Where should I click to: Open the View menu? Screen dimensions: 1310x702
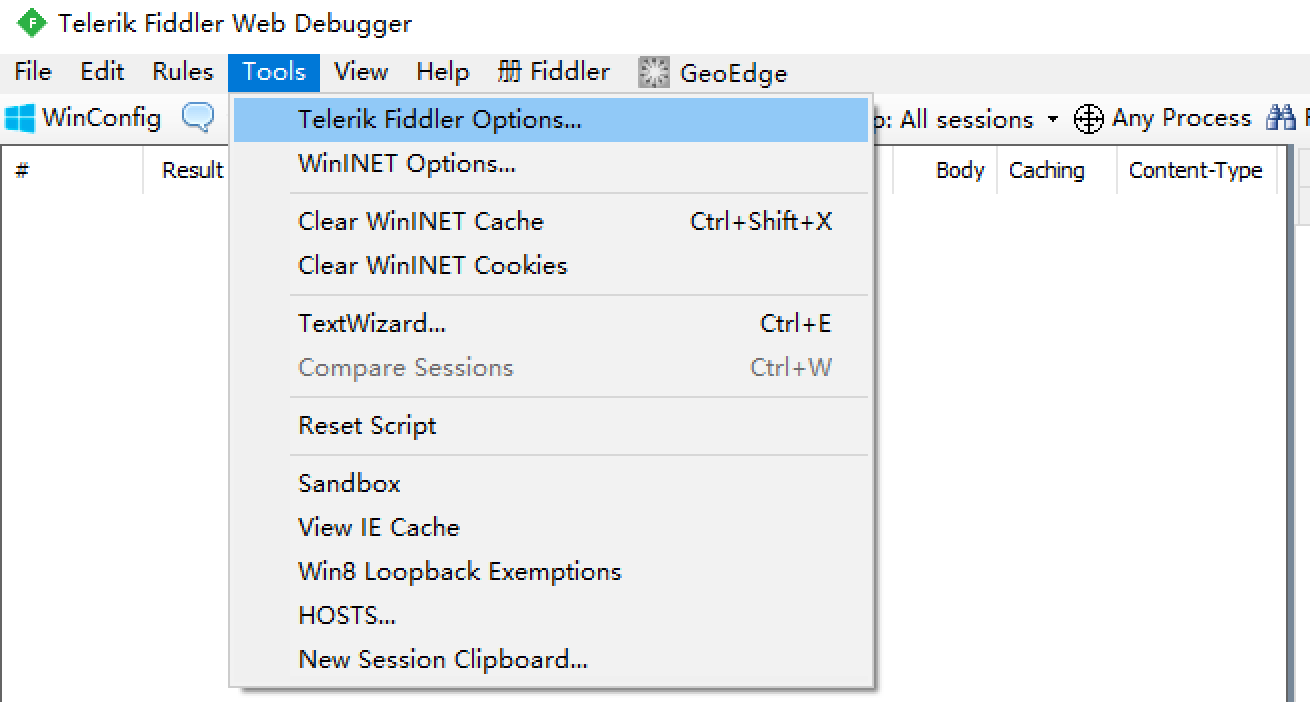coord(360,71)
